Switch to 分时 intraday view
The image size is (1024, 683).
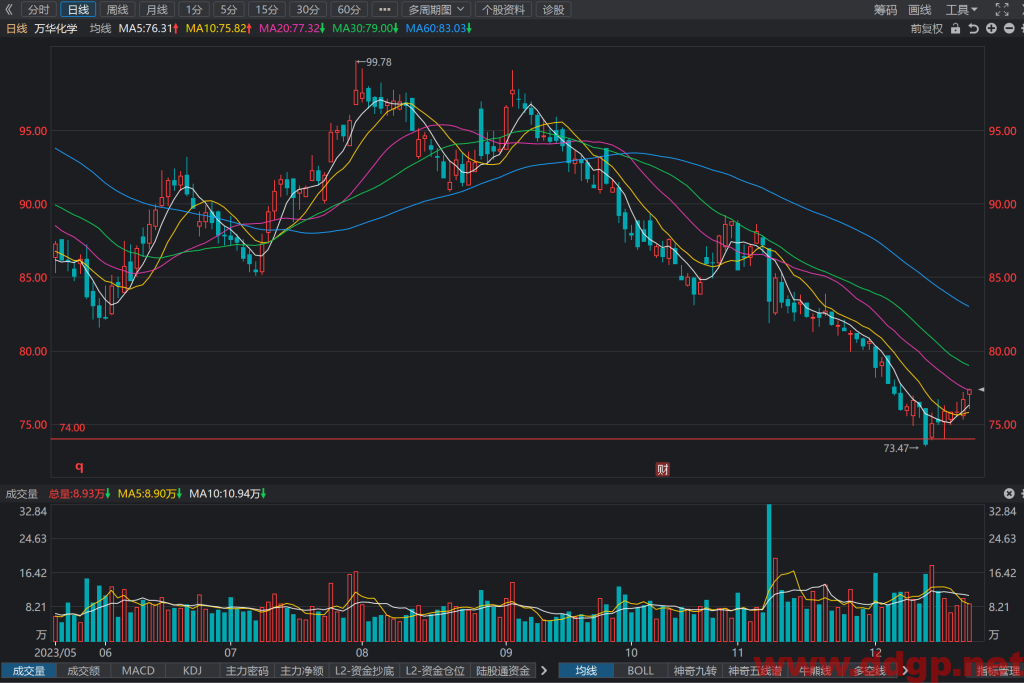click(x=39, y=10)
